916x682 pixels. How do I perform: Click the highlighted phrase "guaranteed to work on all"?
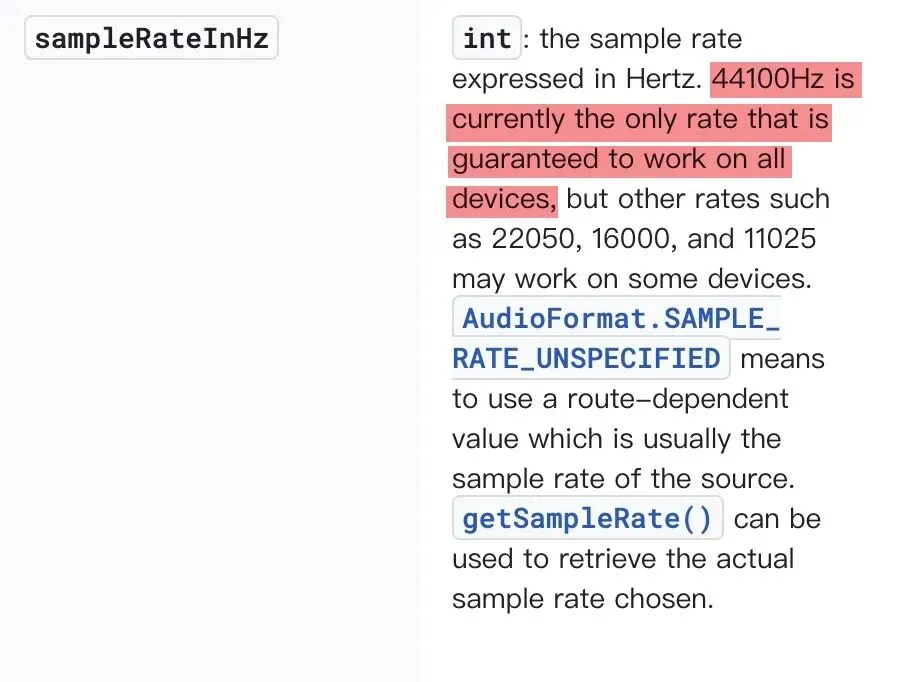[619, 159]
